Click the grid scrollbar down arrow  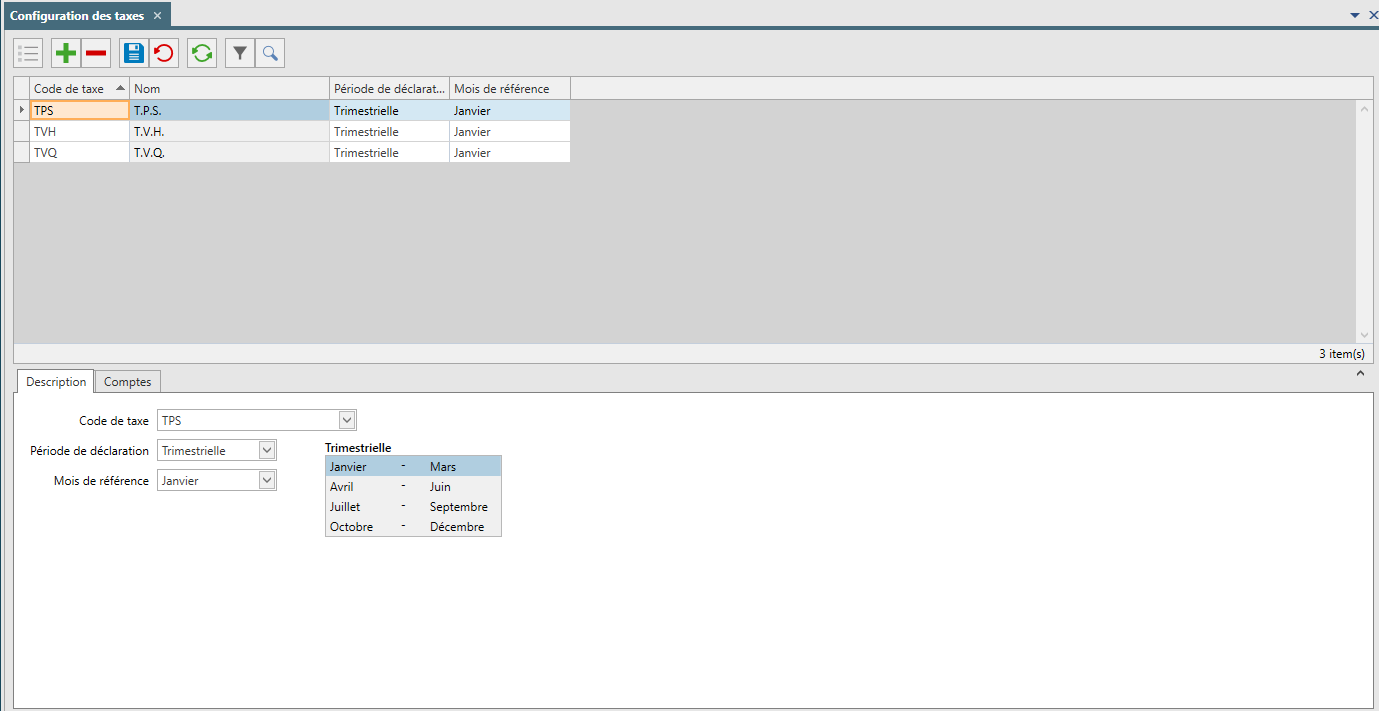1365,335
